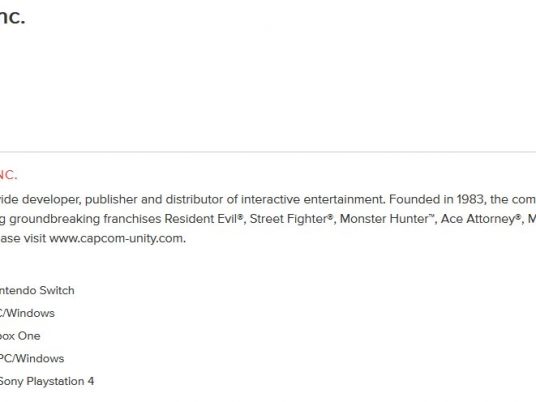This screenshot has width=536, height=402.
Task: Click the word "visit" before the URL
Action: [35, 238]
